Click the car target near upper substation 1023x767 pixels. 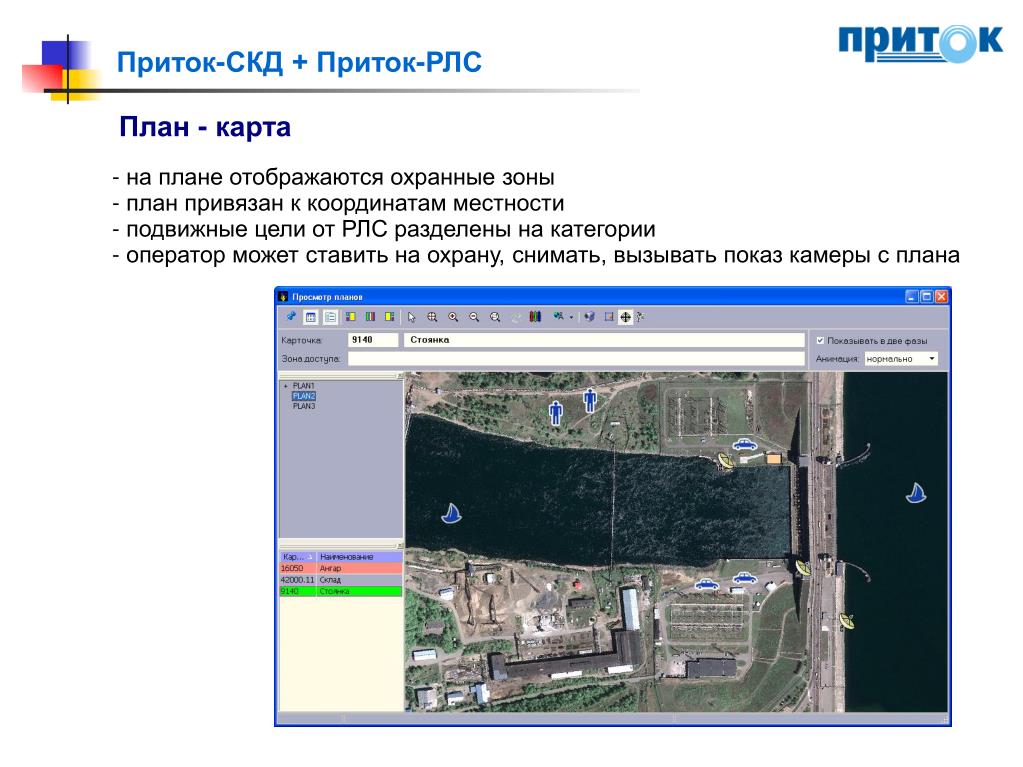[x=744, y=445]
